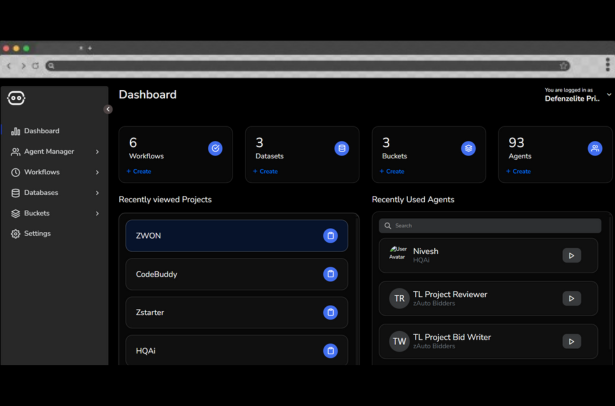This screenshot has height=406, width=615.
Task: Click the TW avatar circle
Action: [x=399, y=341]
